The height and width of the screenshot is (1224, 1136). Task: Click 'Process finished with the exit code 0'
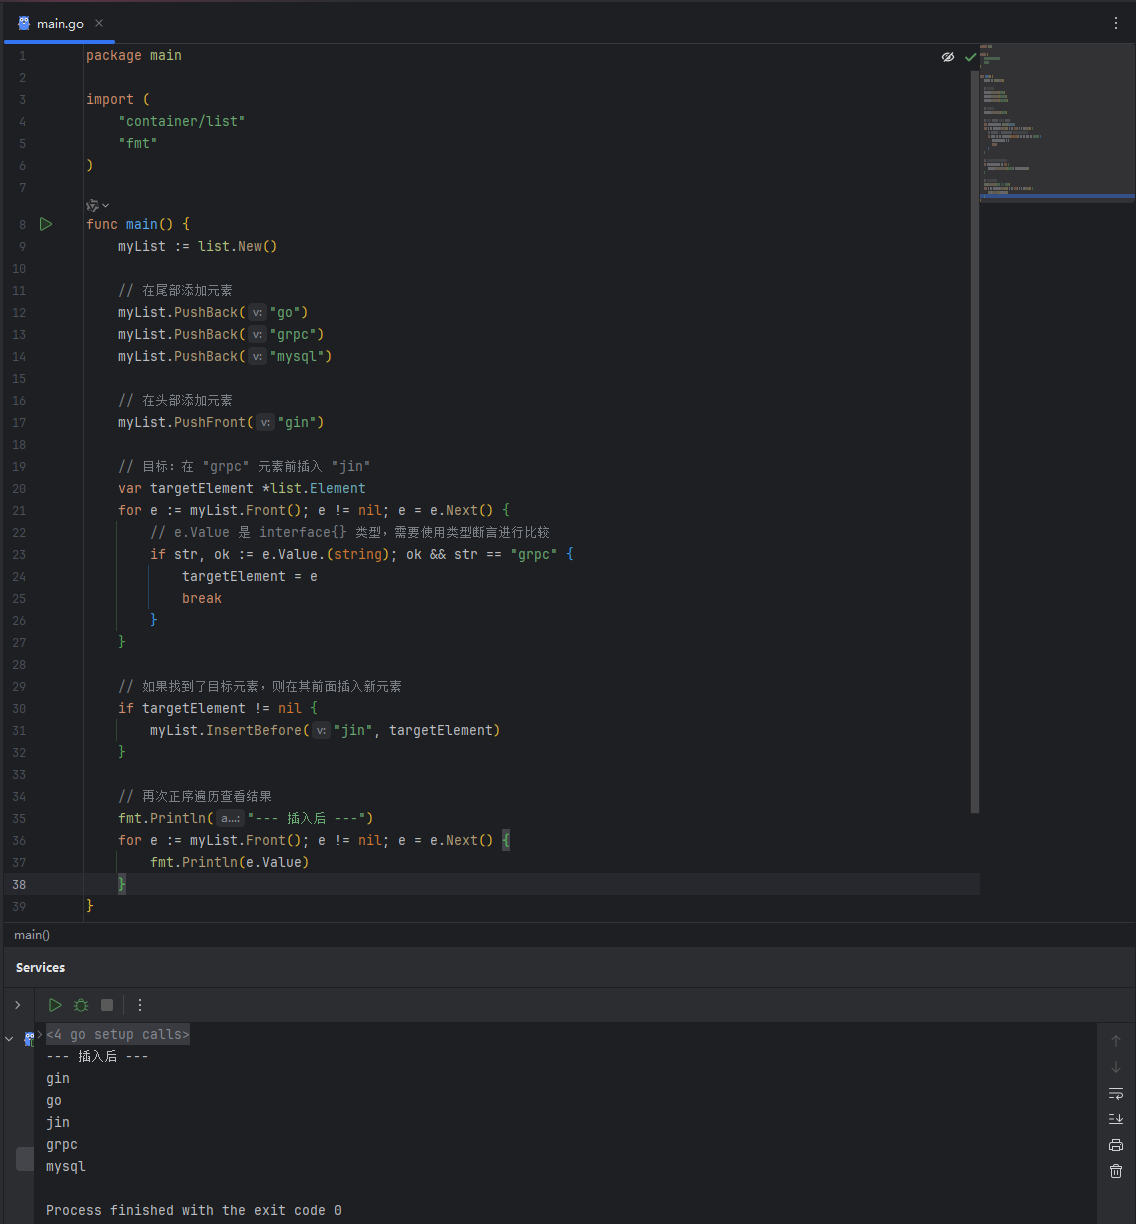[194, 1210]
